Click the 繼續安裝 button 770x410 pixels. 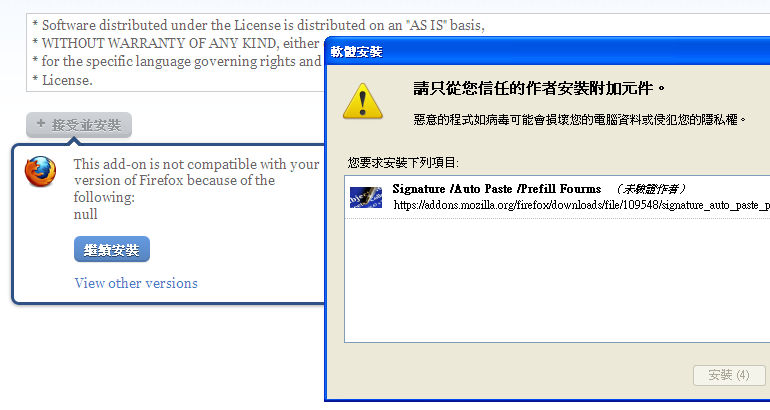coord(112,249)
